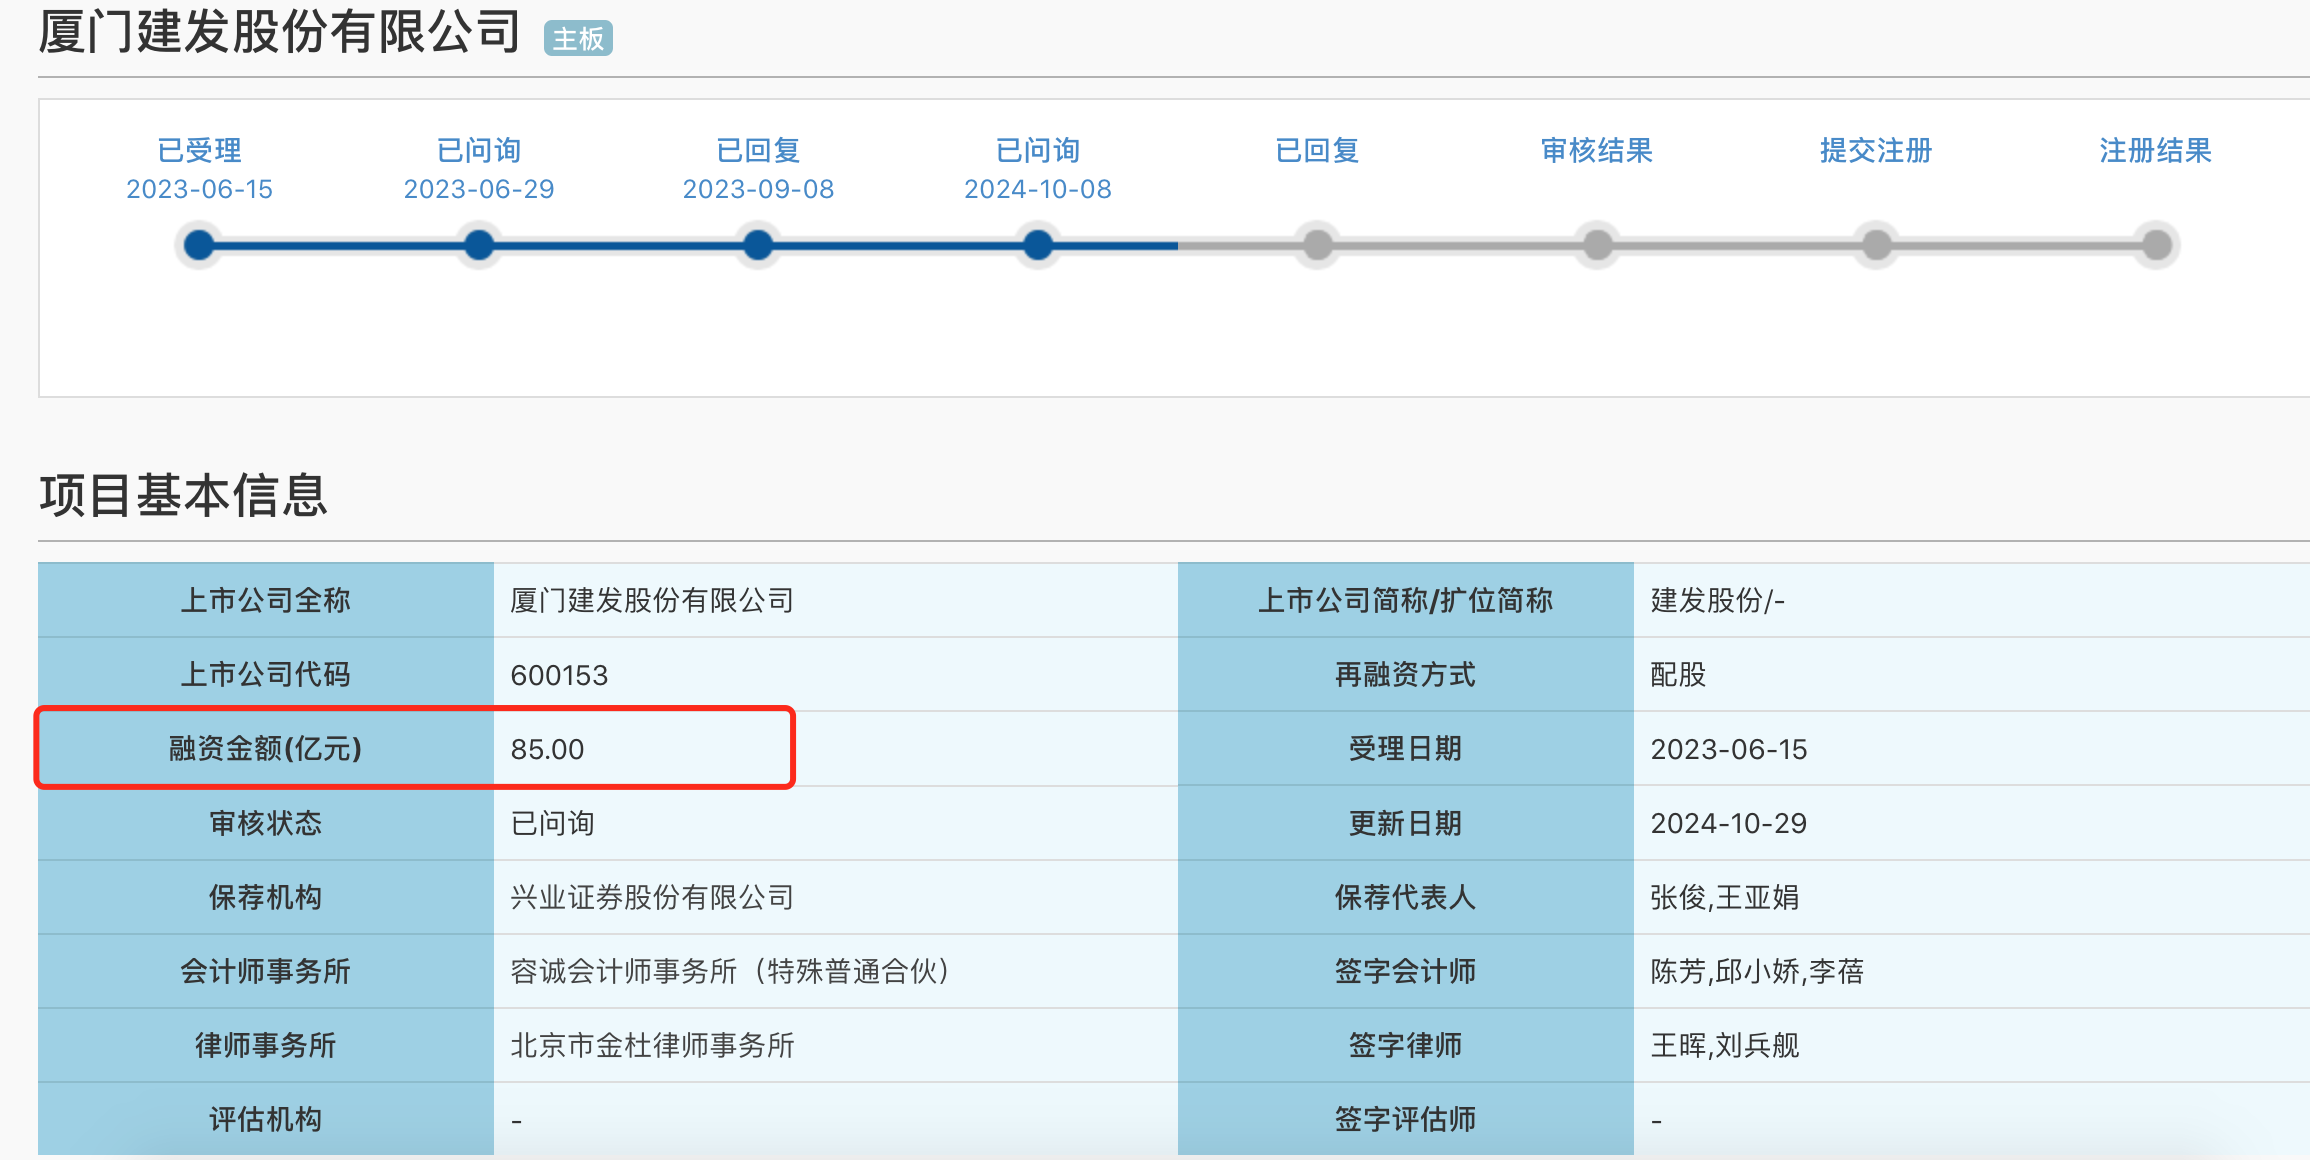Click the 已问询 2024-10-08 timeline dot

1038,245
